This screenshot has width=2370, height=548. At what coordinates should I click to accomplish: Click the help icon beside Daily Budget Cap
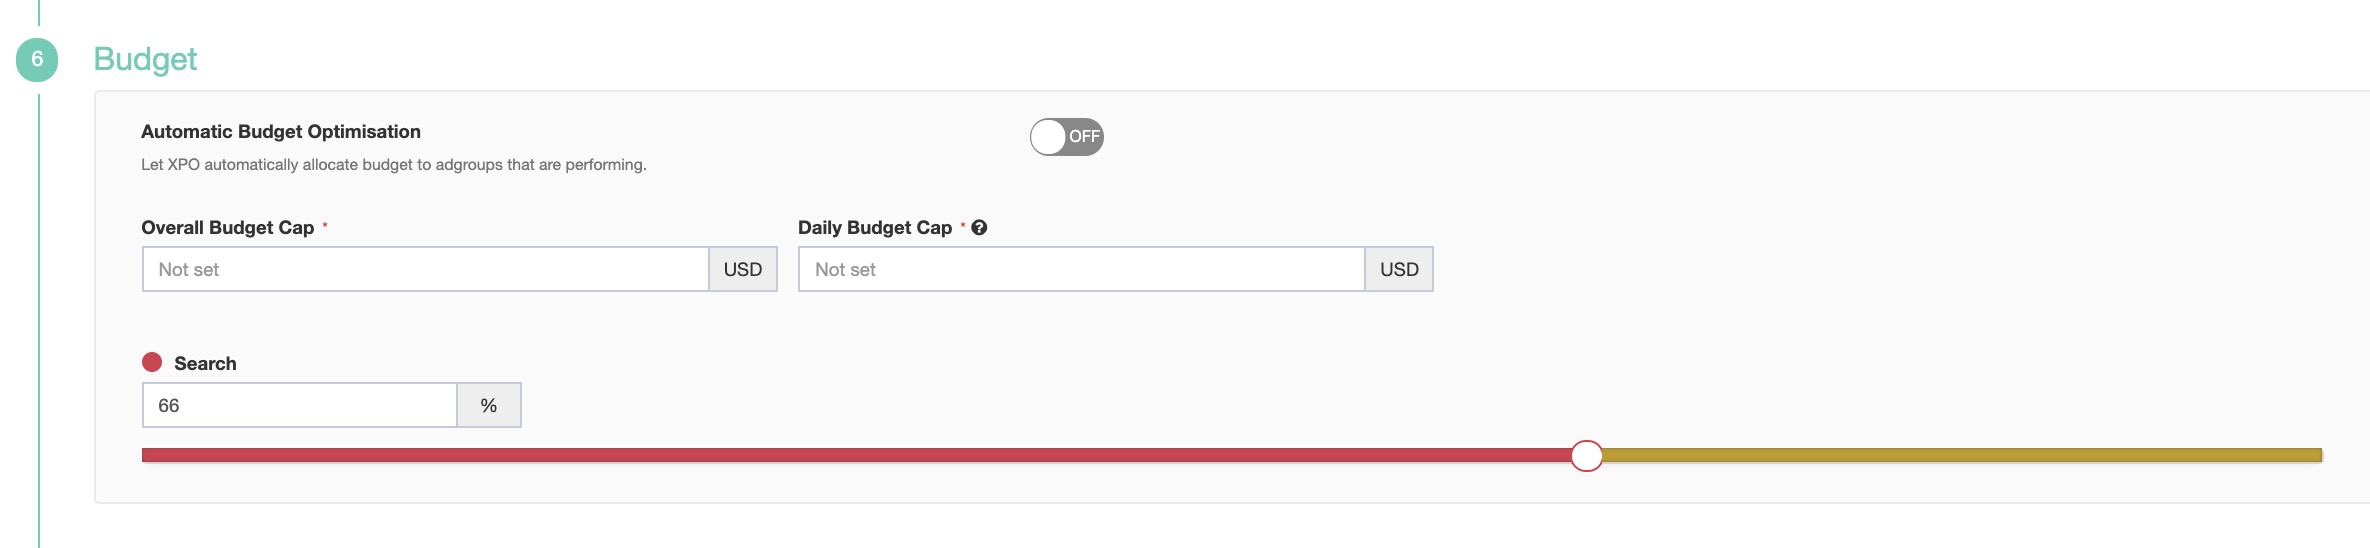(979, 228)
